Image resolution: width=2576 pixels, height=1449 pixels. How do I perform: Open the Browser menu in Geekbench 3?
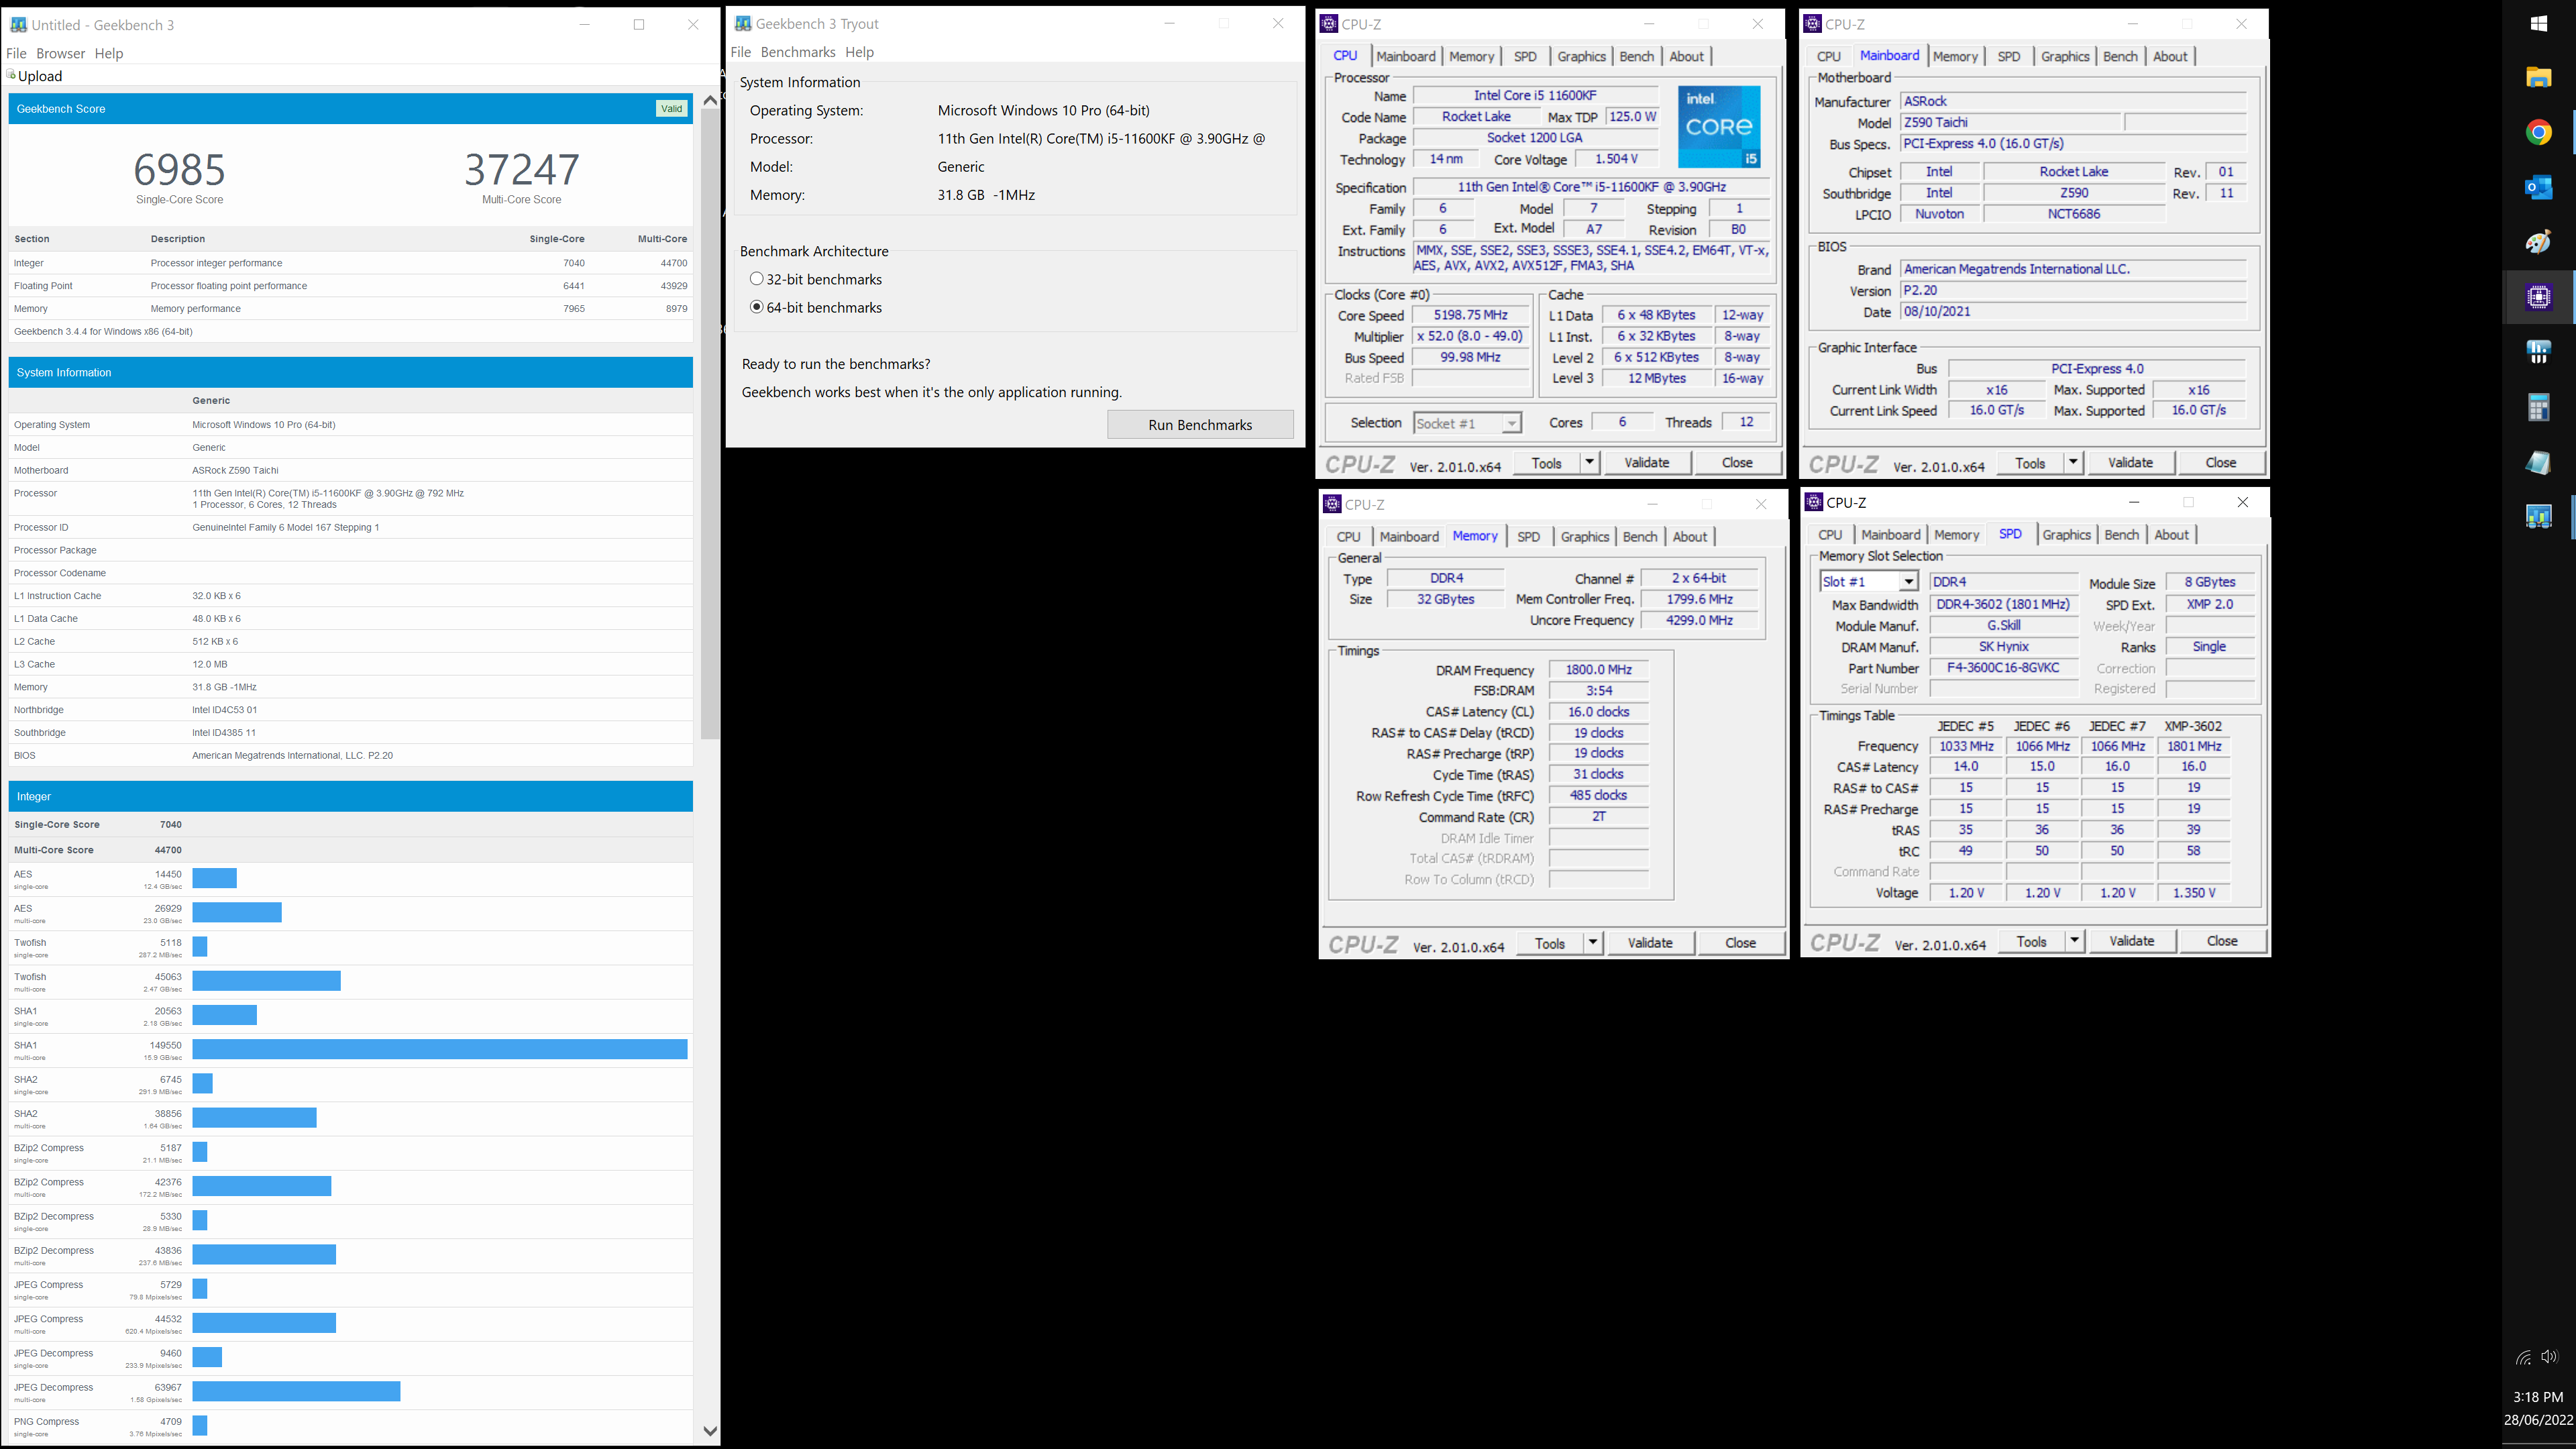tap(61, 53)
